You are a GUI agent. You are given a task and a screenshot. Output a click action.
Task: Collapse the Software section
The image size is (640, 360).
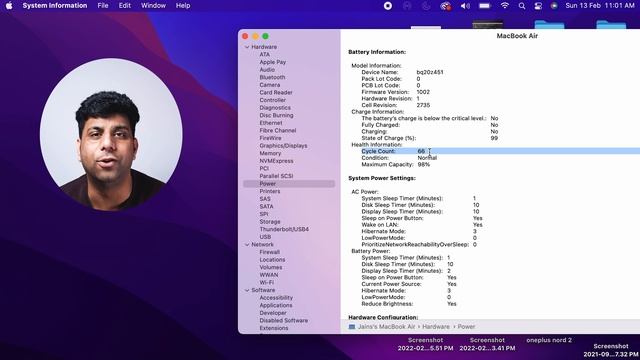(247, 290)
